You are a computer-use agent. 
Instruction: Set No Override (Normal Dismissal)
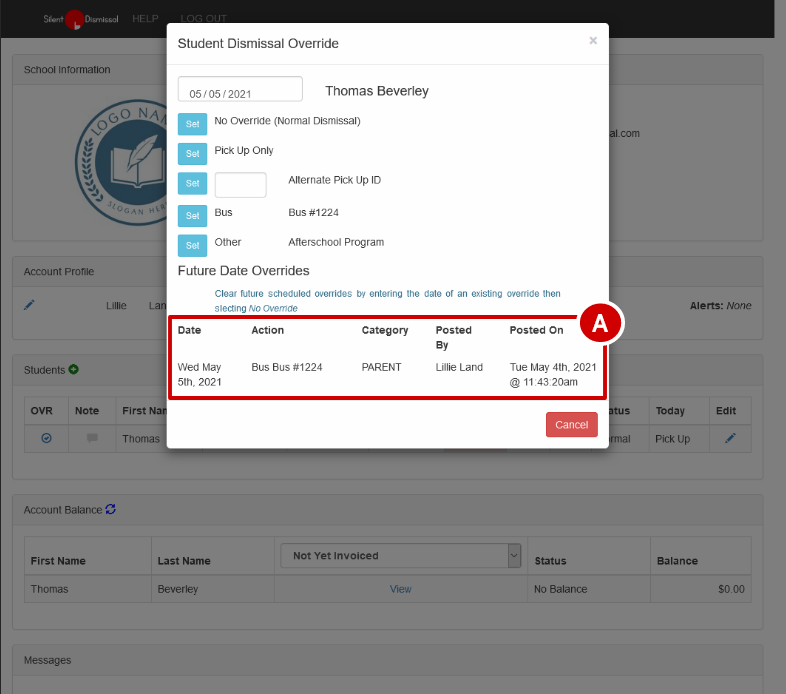point(192,124)
